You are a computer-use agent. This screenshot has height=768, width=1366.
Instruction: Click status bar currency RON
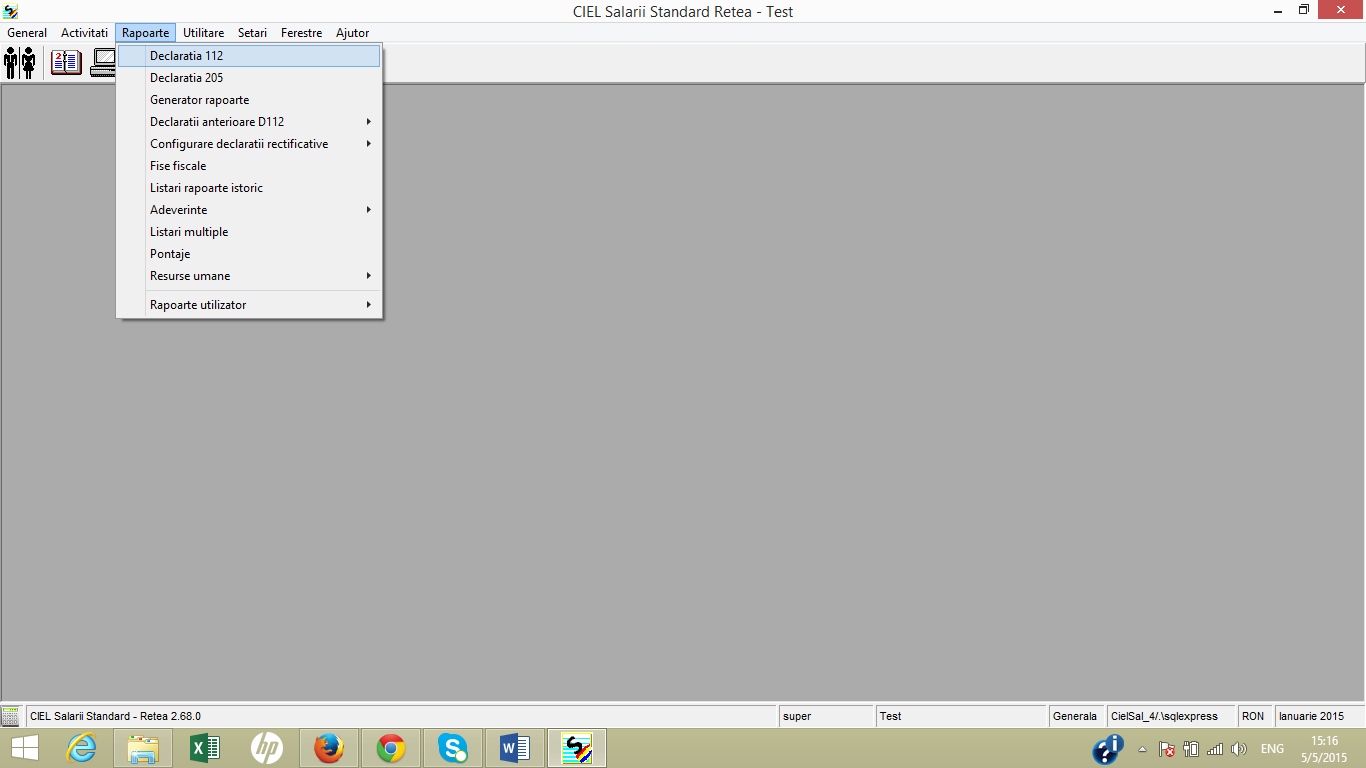click(1253, 716)
